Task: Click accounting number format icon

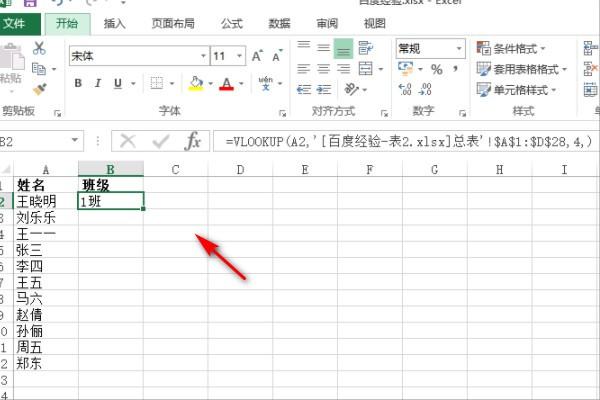Action: [406, 69]
